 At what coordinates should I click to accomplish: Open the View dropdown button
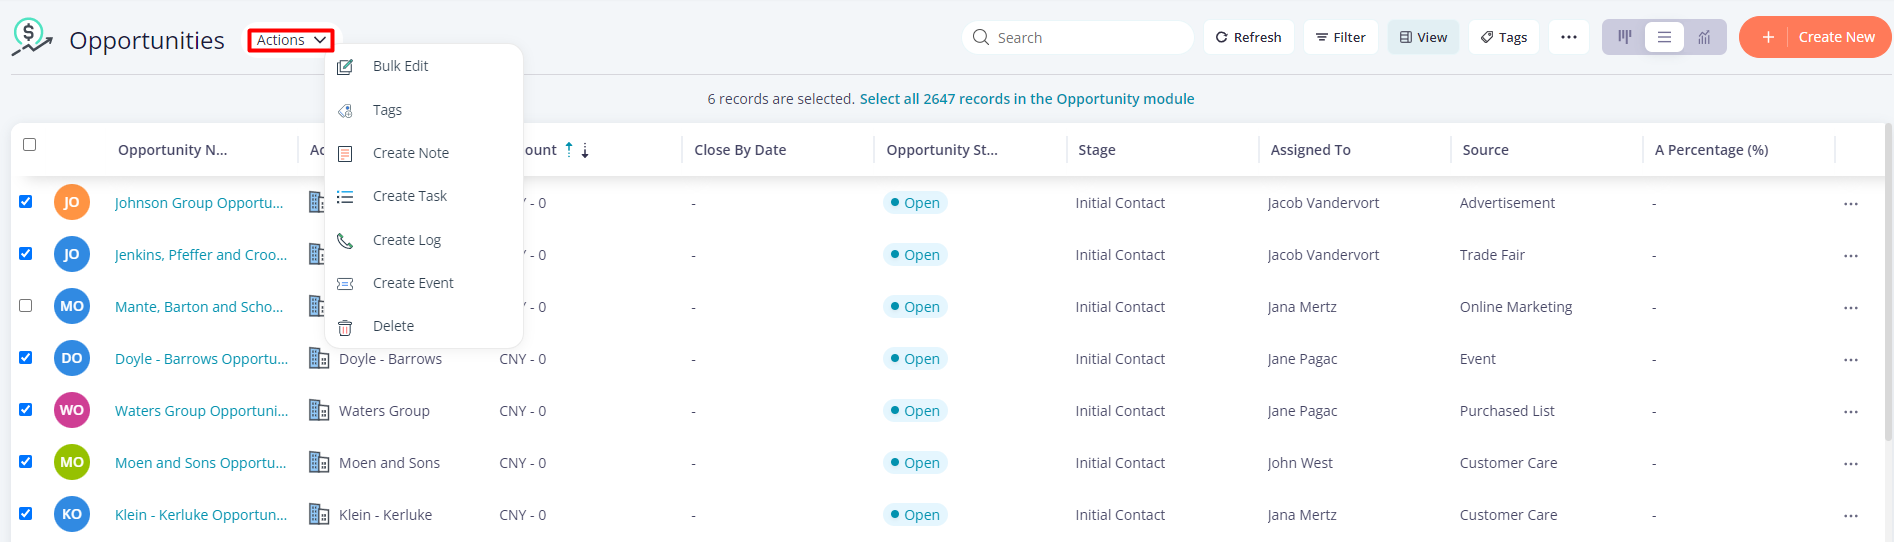click(1423, 37)
